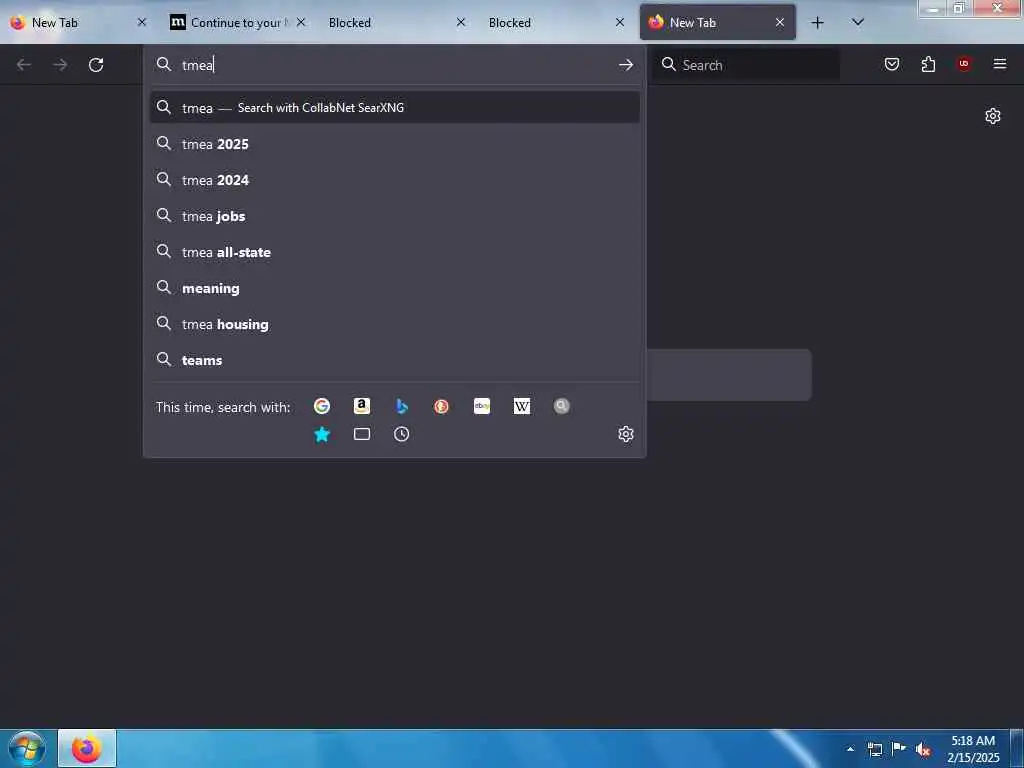Open the Windows Start button
The width and height of the screenshot is (1024, 768).
[27, 748]
